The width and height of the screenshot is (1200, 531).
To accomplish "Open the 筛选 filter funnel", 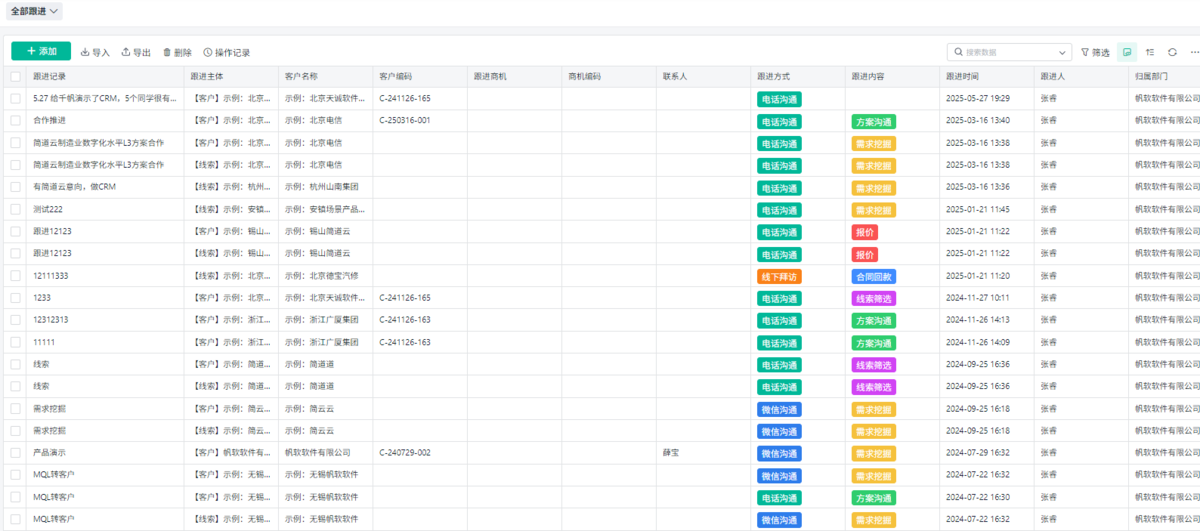I will coord(1095,52).
